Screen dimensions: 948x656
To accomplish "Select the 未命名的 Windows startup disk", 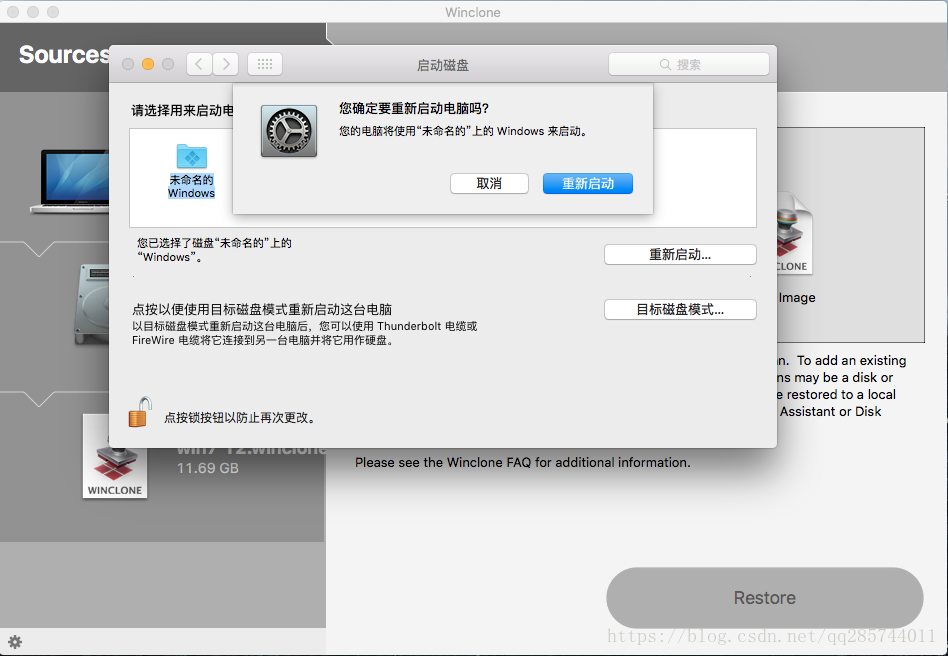I will [191, 171].
